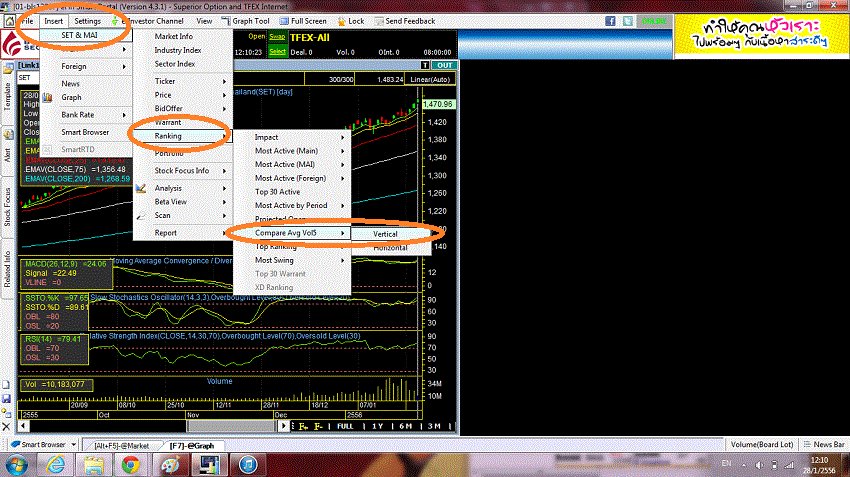
Task: Set chart range to 3 M
Action: 434,427
